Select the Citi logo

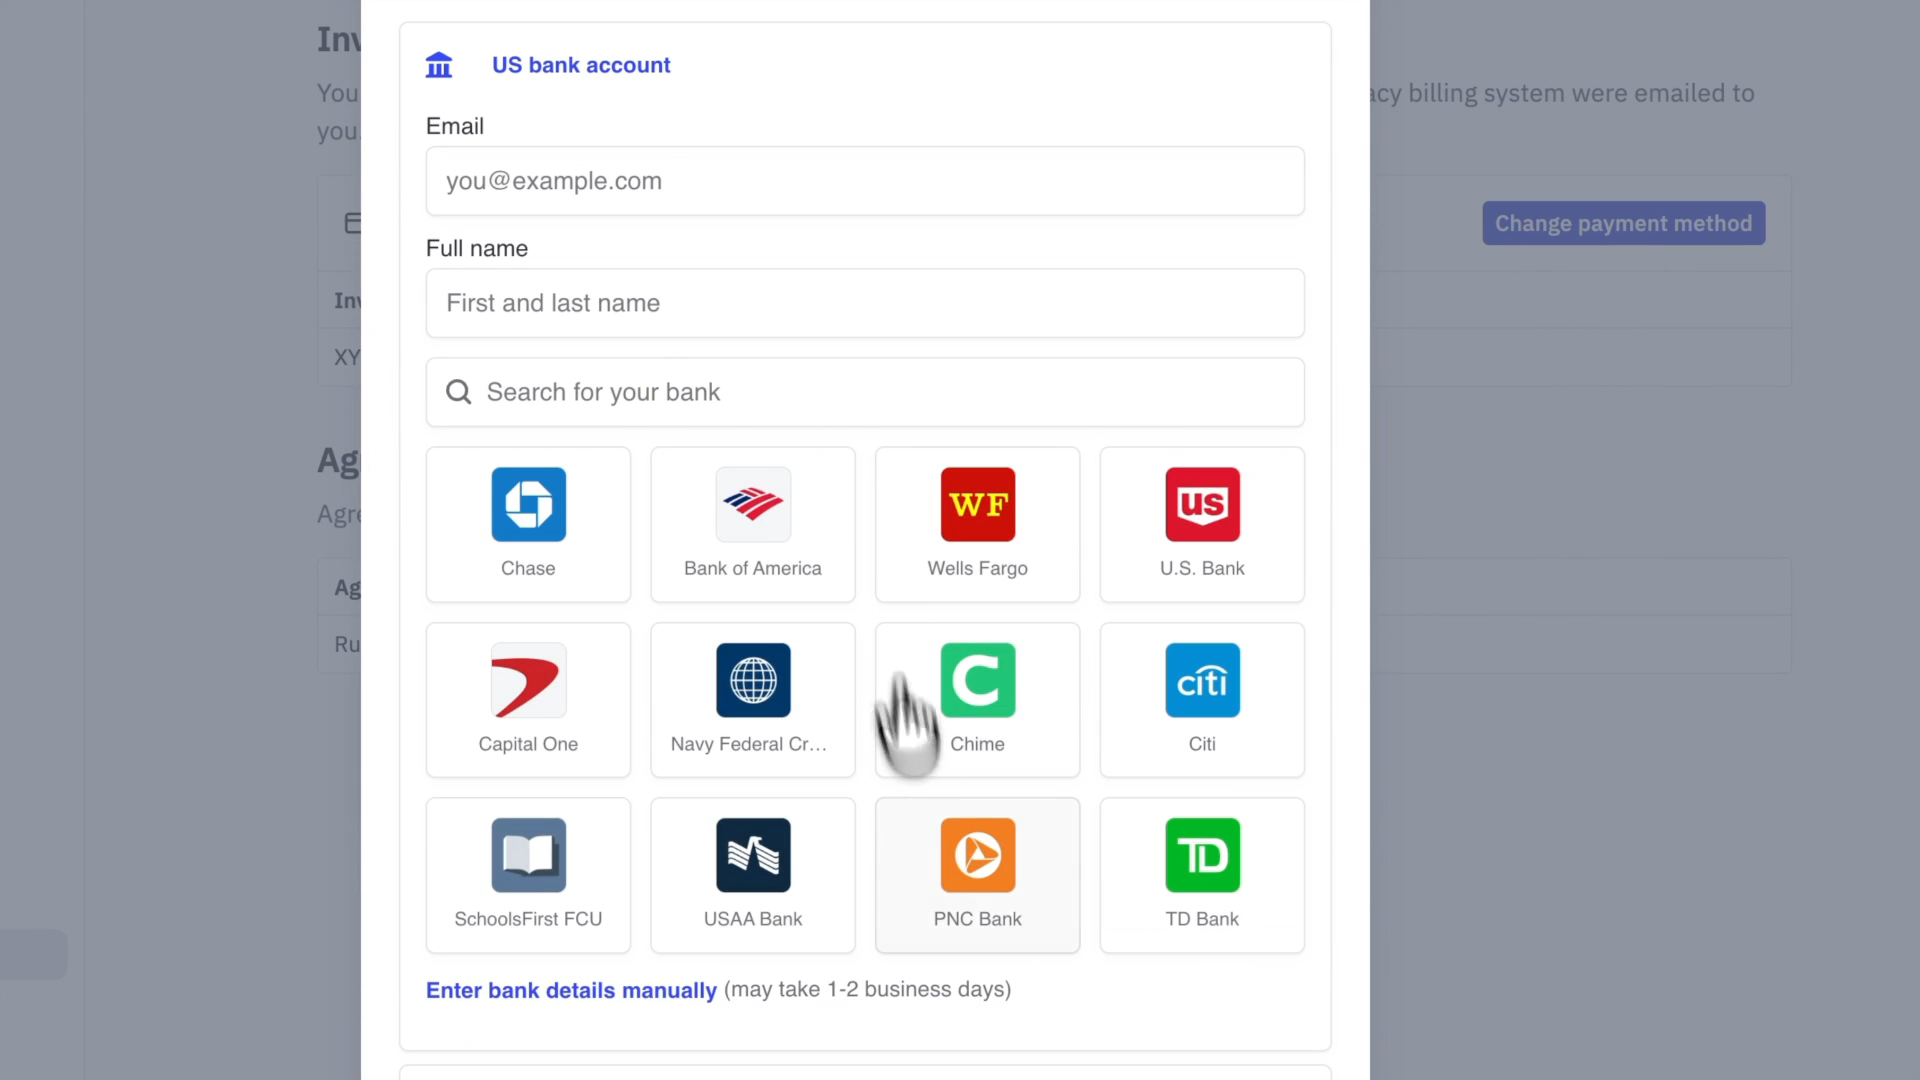point(1202,680)
